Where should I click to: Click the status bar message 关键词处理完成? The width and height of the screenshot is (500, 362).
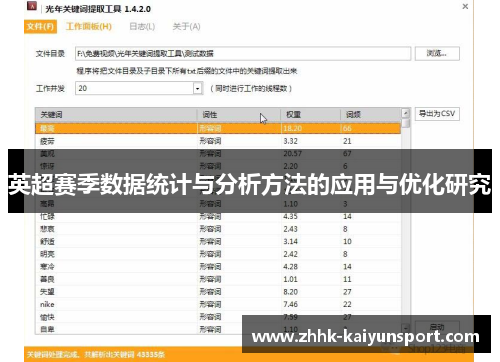[x=96, y=355]
